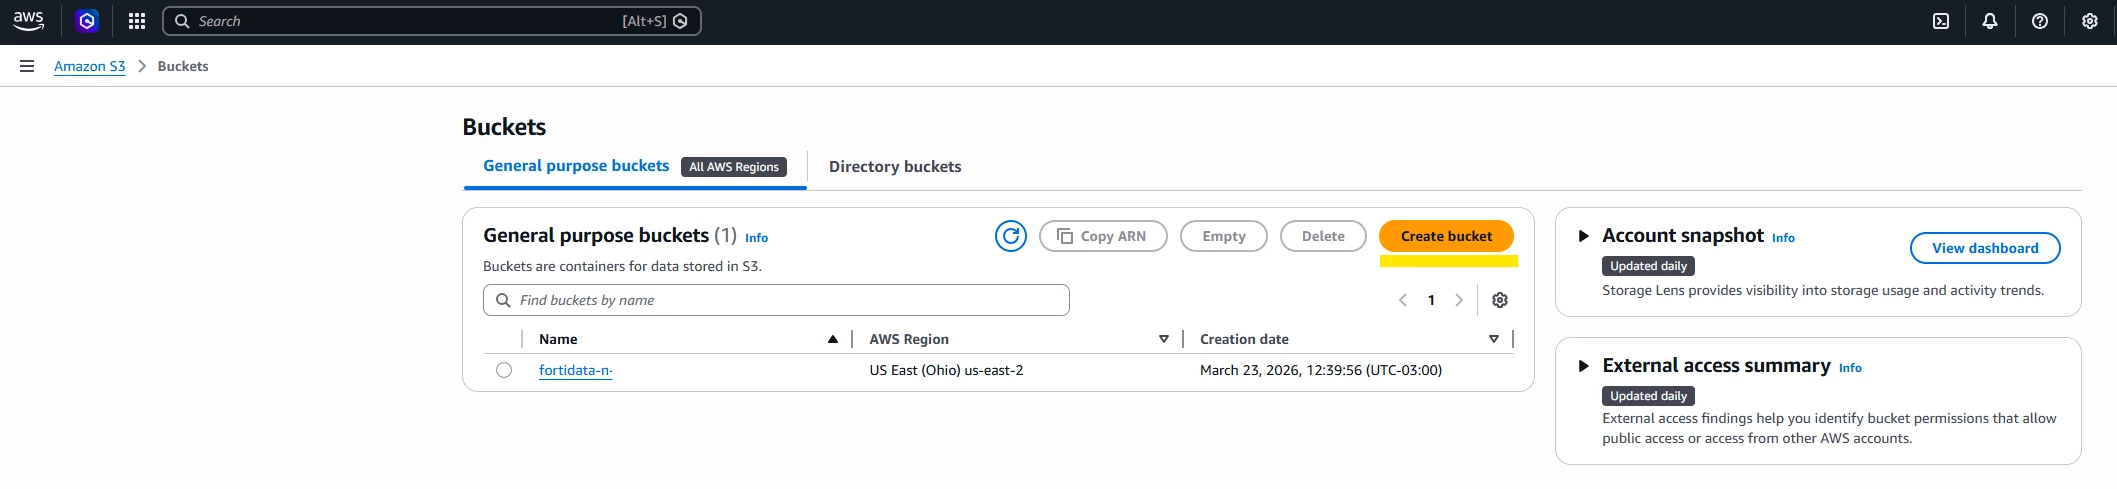
Task: Switch to Directory buckets tab
Action: (x=895, y=167)
